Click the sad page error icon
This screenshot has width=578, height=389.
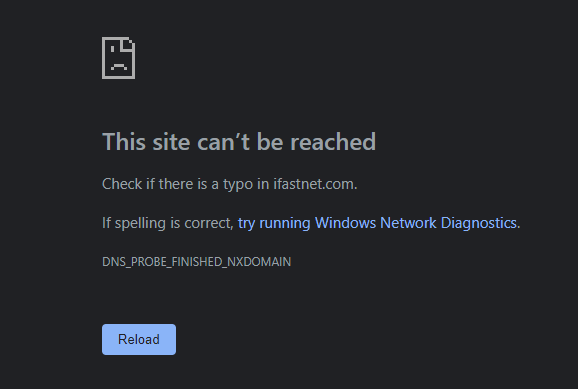click(118, 58)
